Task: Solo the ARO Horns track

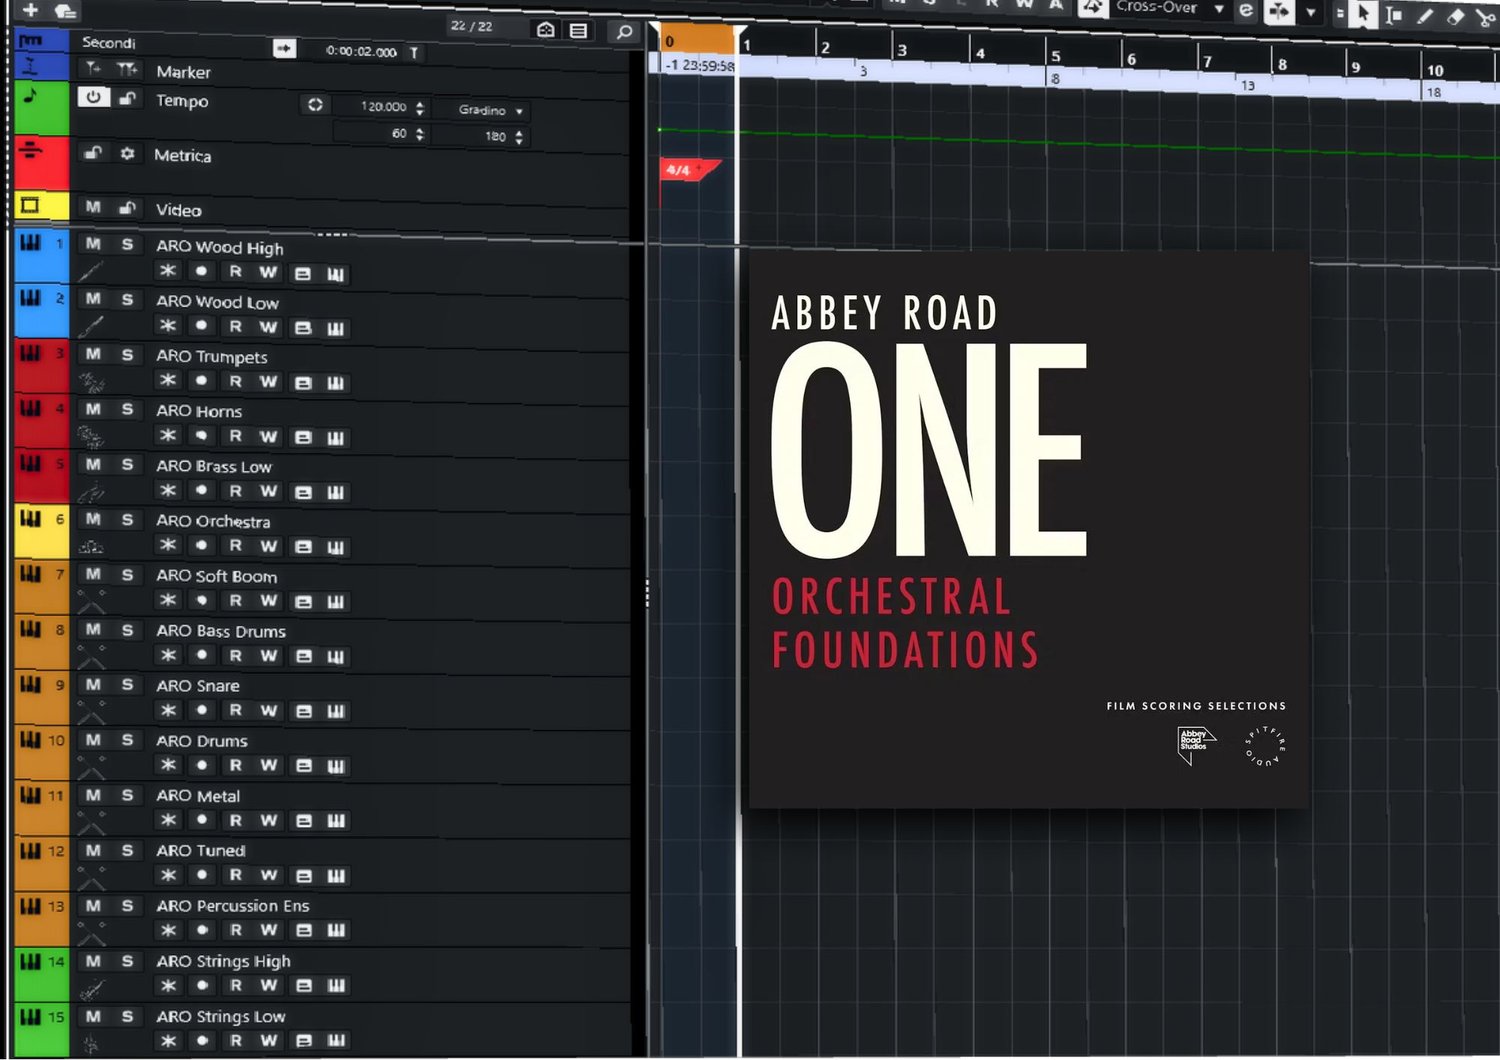Action: coord(127,409)
